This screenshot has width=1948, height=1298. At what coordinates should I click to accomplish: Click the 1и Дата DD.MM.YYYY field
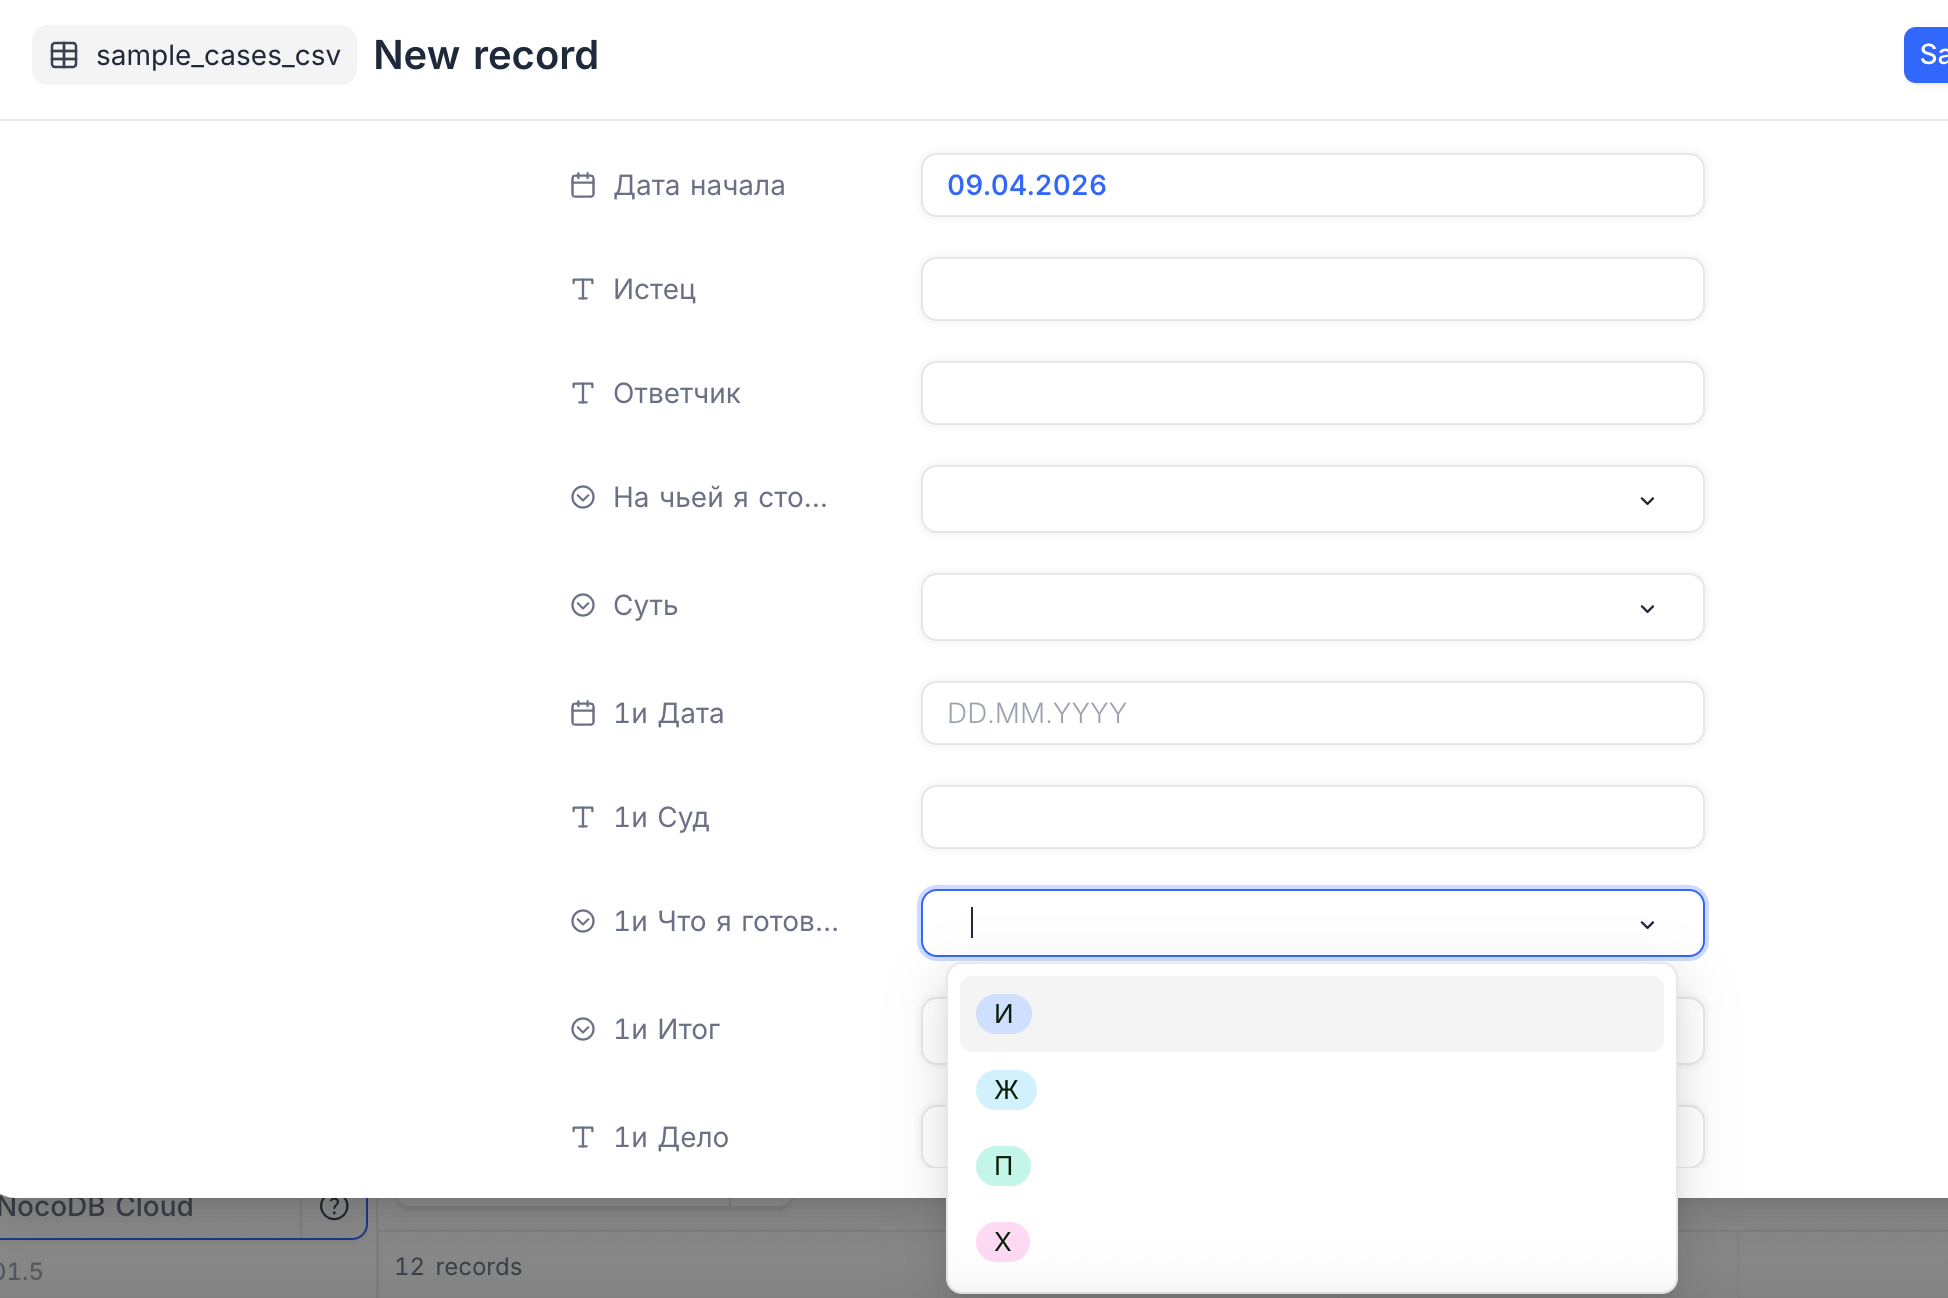tap(1312, 713)
